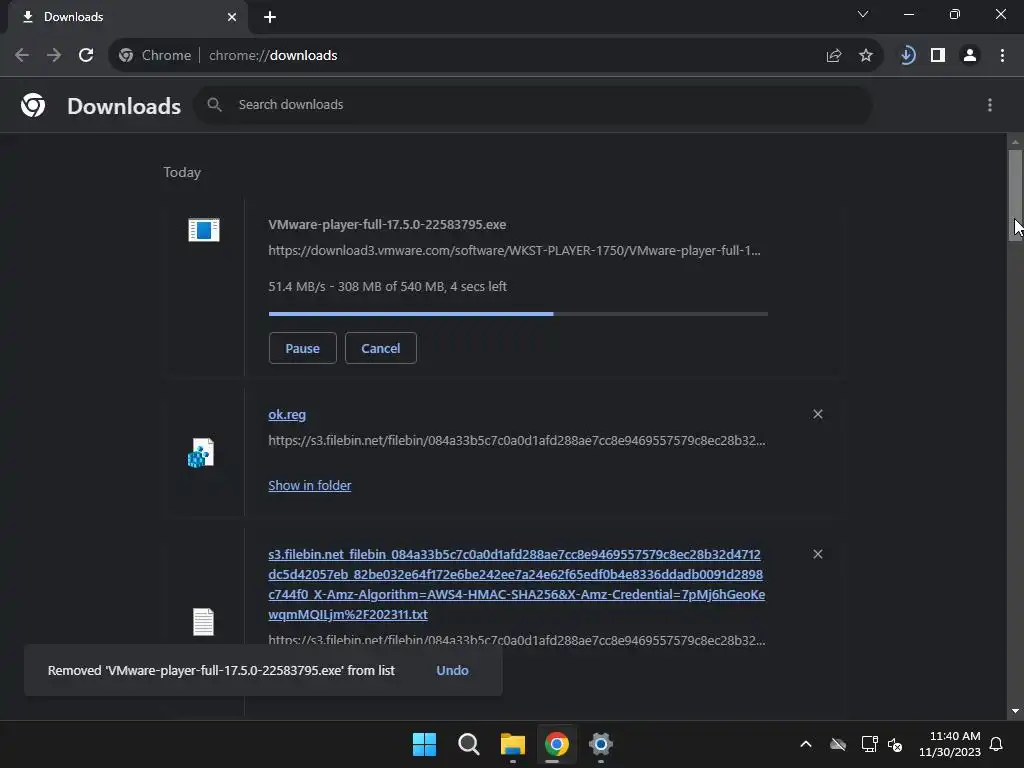Image resolution: width=1024 pixels, height=768 pixels.
Task: Click the Chrome logo beside Downloads heading
Action: (33, 105)
